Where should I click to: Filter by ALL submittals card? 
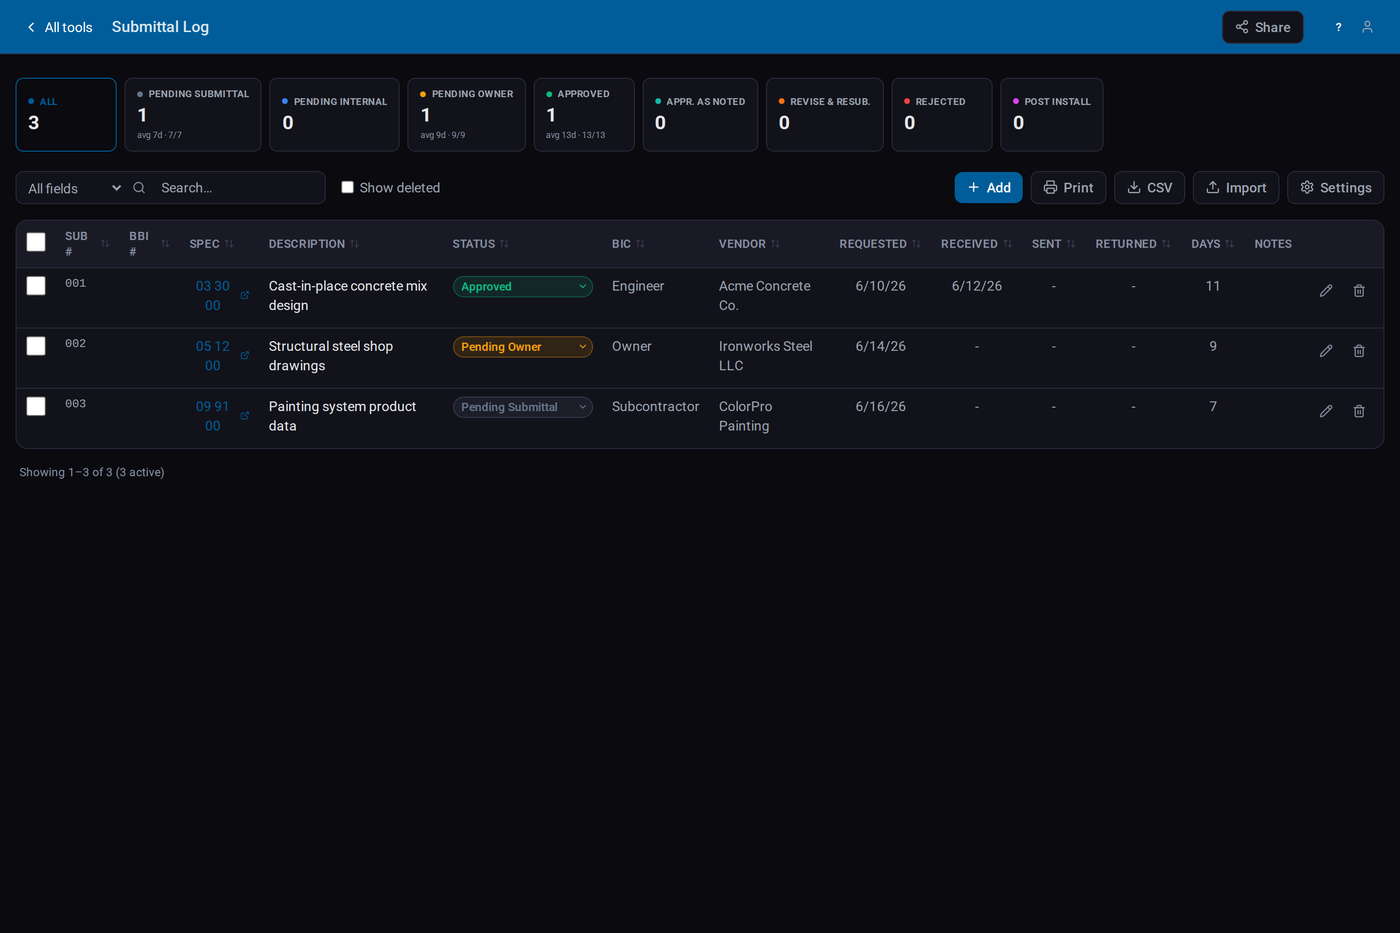click(66, 115)
